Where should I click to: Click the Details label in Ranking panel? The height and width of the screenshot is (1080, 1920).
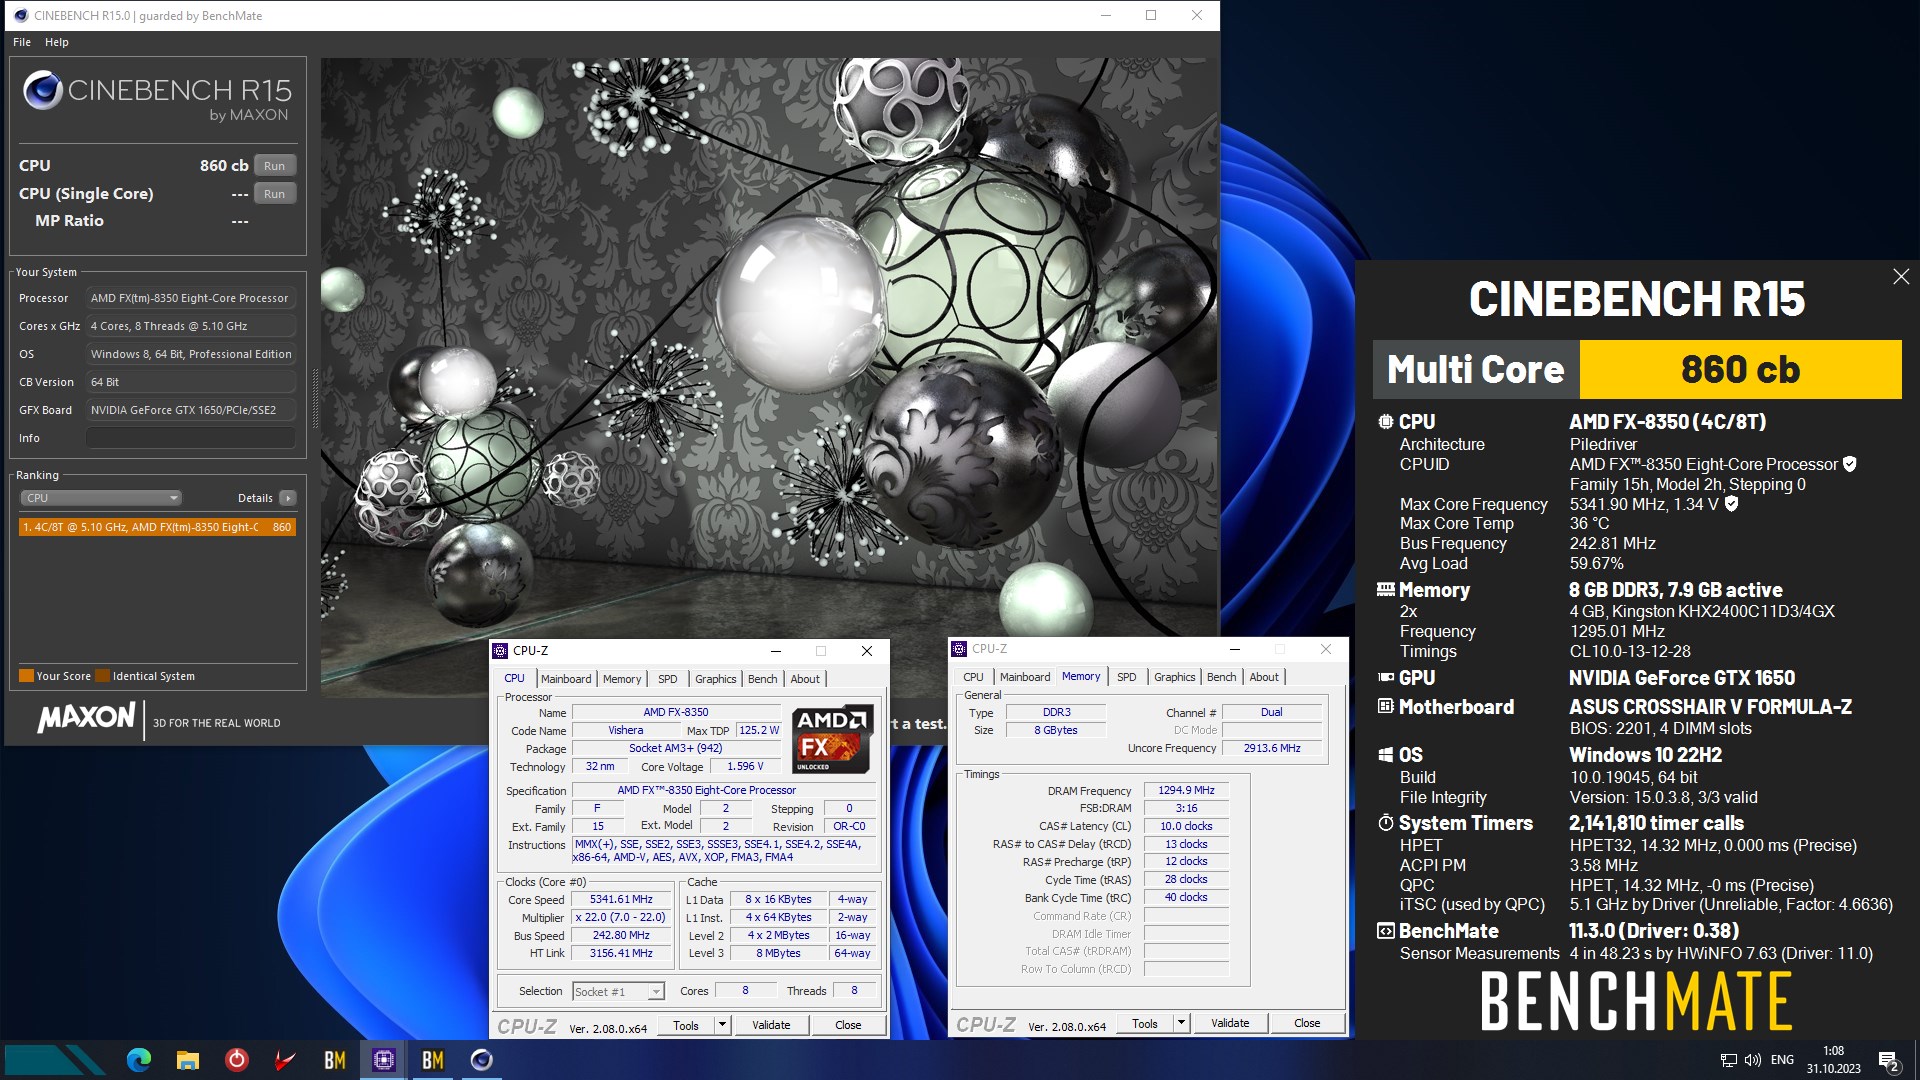(x=255, y=498)
